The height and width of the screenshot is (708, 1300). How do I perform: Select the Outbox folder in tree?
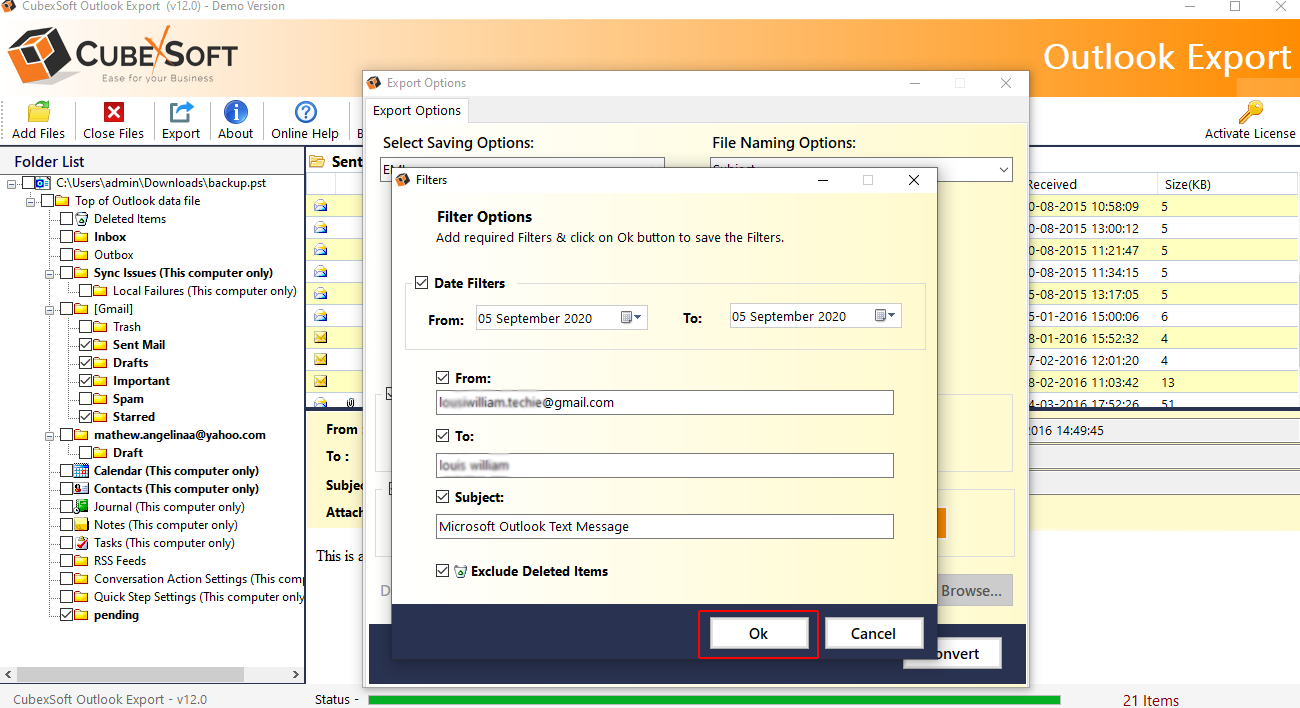[114, 255]
